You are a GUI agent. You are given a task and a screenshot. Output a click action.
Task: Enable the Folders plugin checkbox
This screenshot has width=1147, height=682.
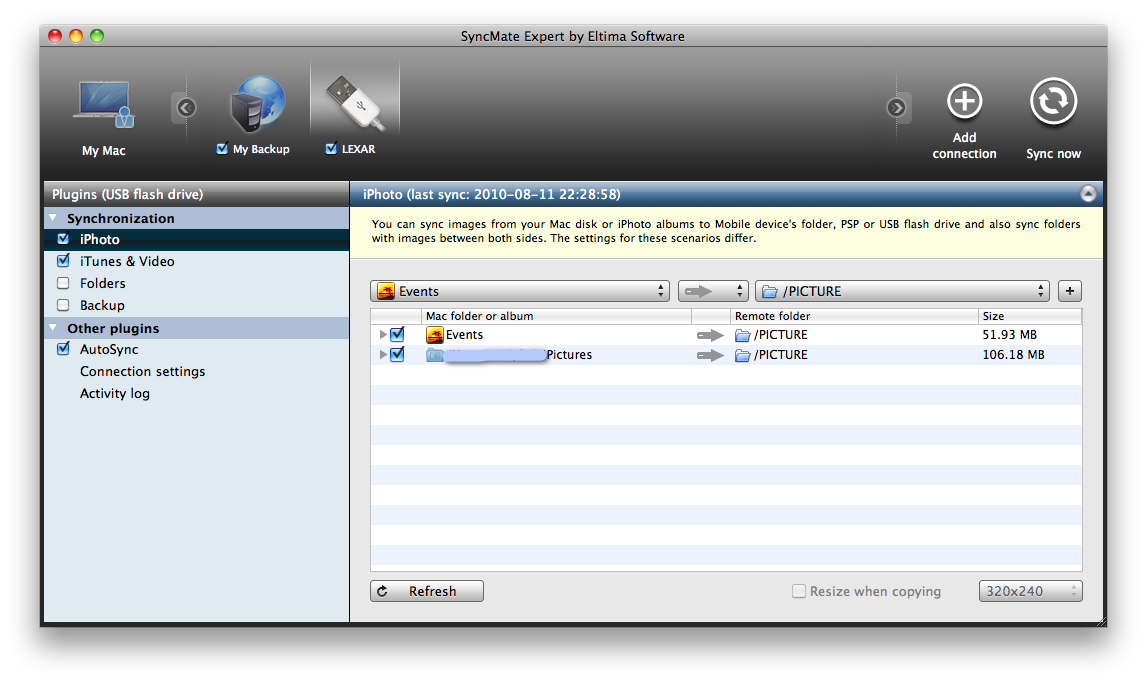[x=62, y=283]
